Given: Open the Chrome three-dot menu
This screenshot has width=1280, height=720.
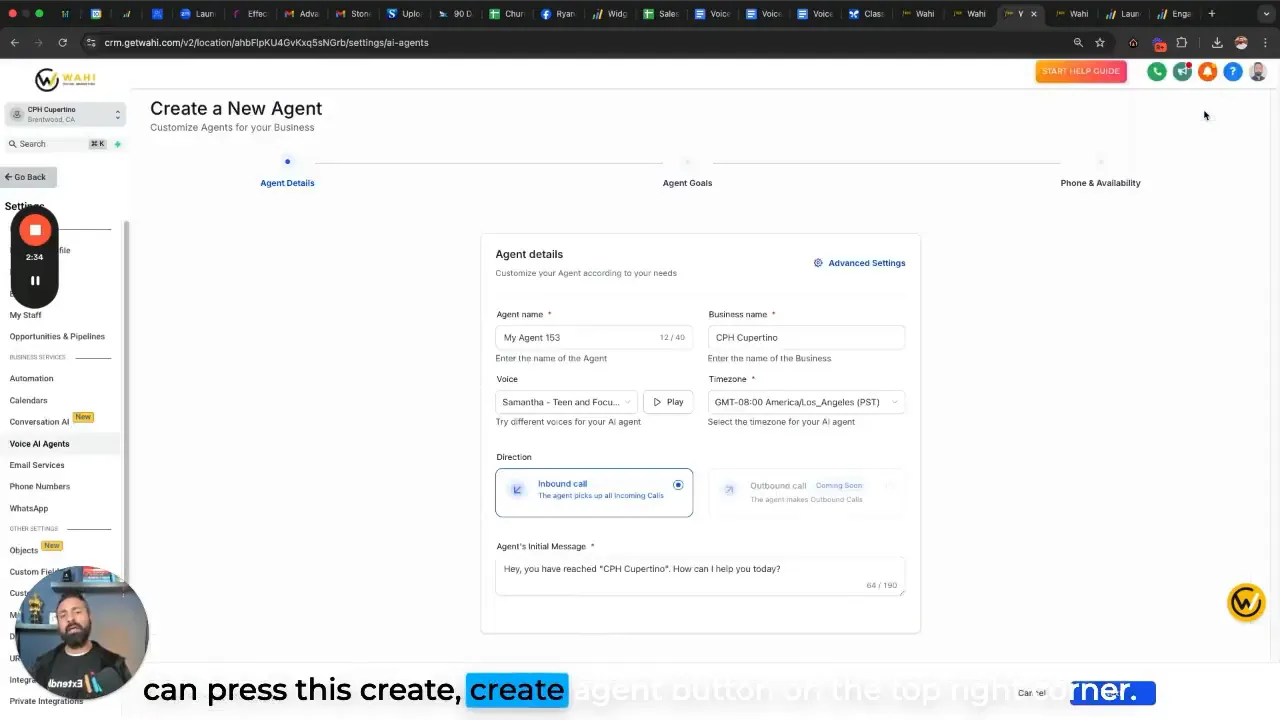Looking at the screenshot, I should pyautogui.click(x=1266, y=43).
